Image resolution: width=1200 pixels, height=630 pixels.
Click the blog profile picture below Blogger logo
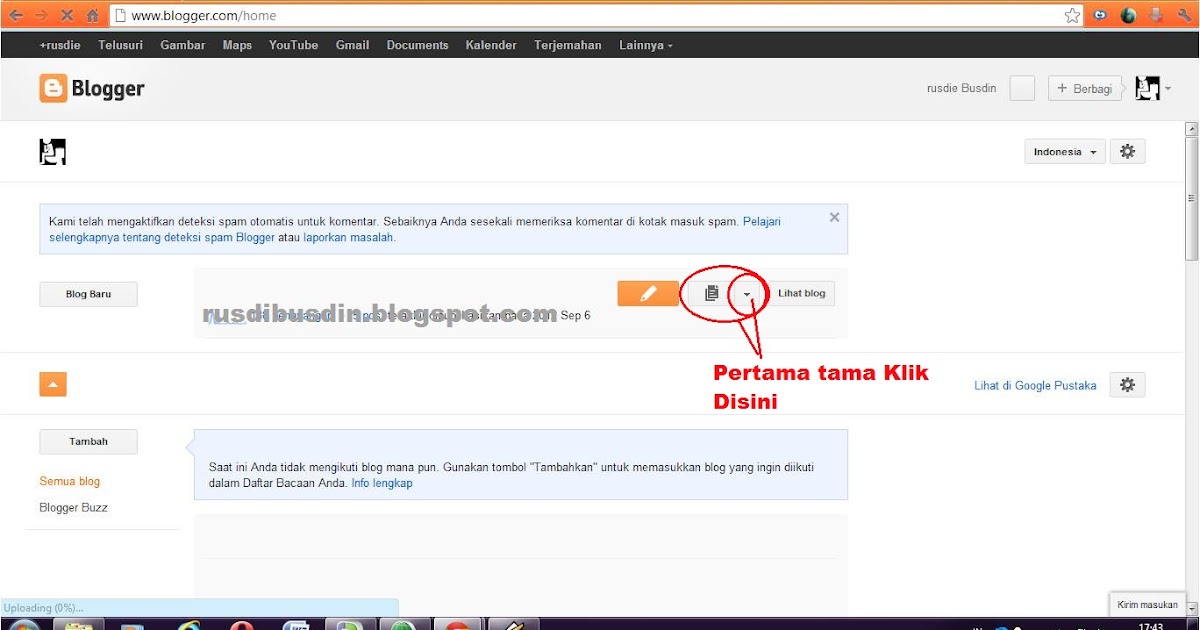pyautogui.click(x=52, y=151)
